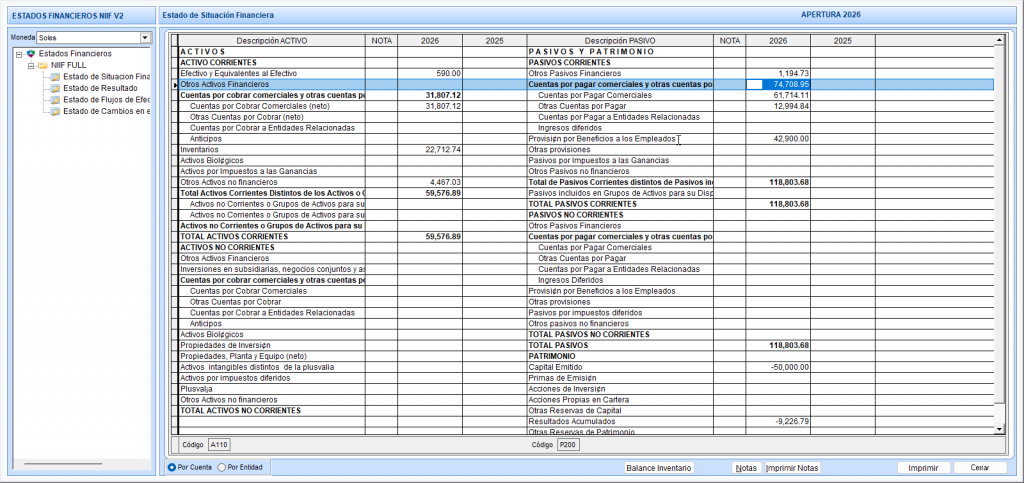Click the TOTAL PASIVOS row label
1024x483 pixels.
click(x=558, y=345)
